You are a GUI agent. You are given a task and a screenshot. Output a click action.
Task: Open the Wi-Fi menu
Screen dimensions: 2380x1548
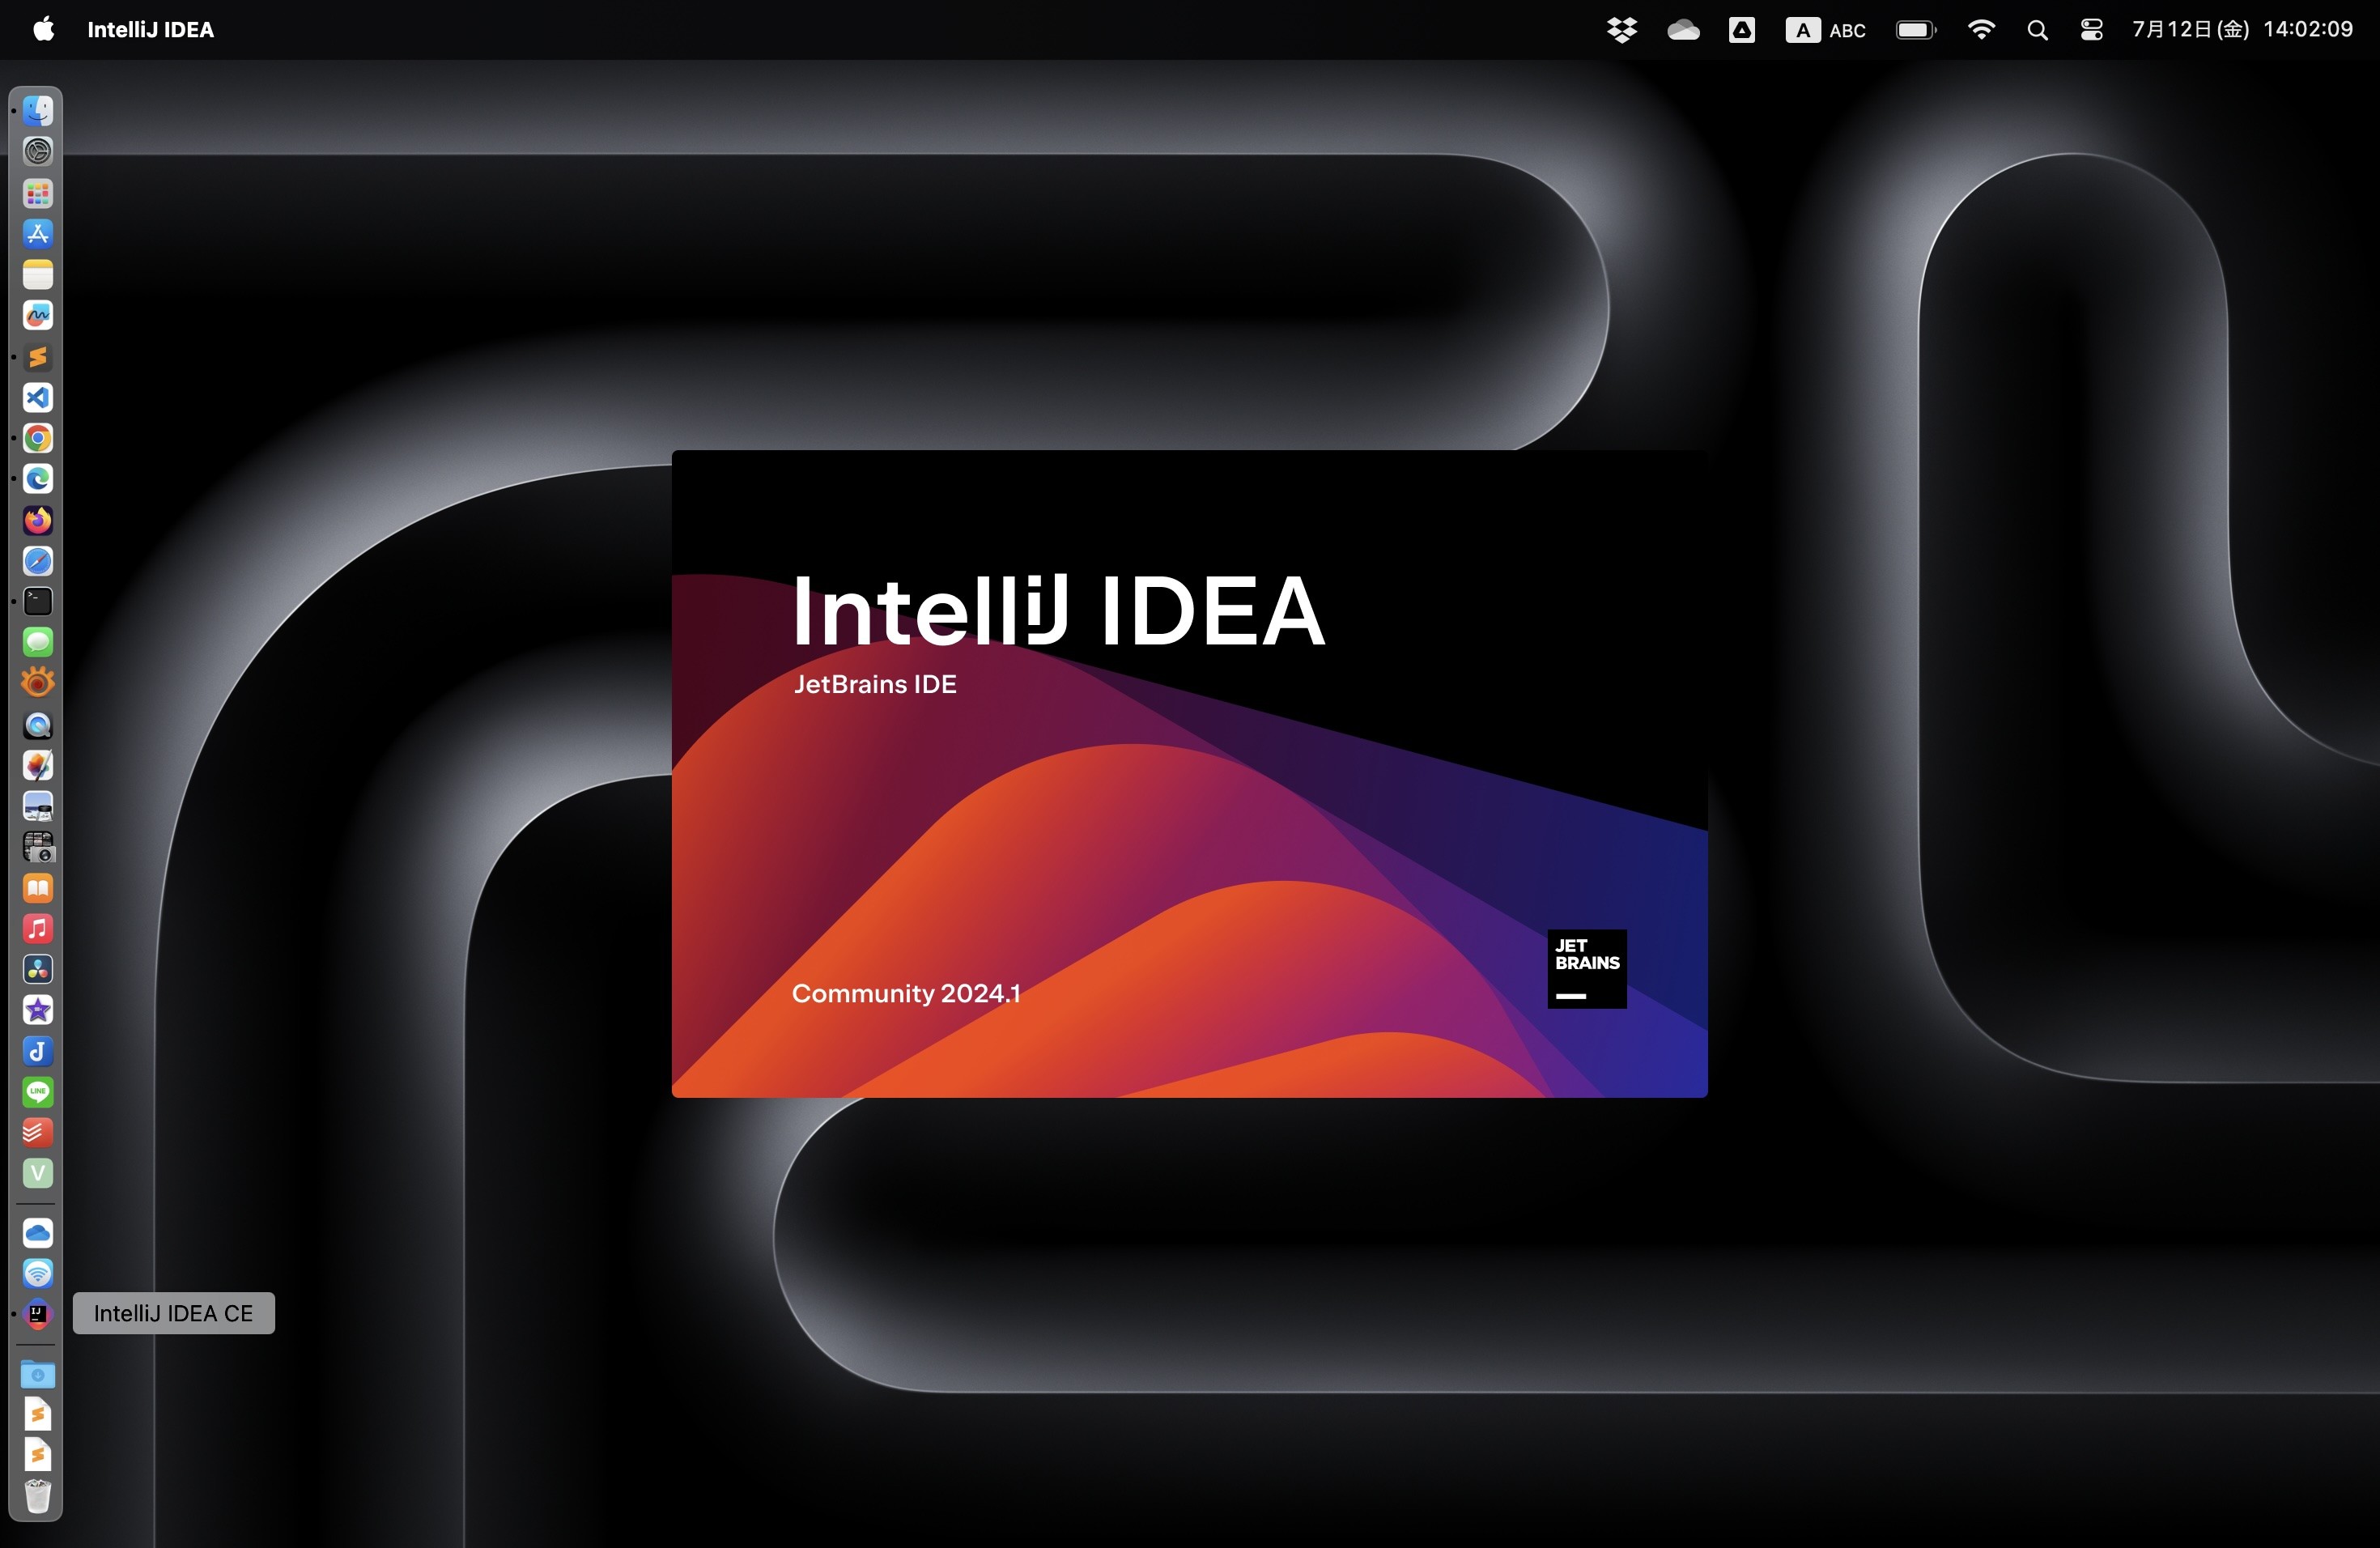1981,30
